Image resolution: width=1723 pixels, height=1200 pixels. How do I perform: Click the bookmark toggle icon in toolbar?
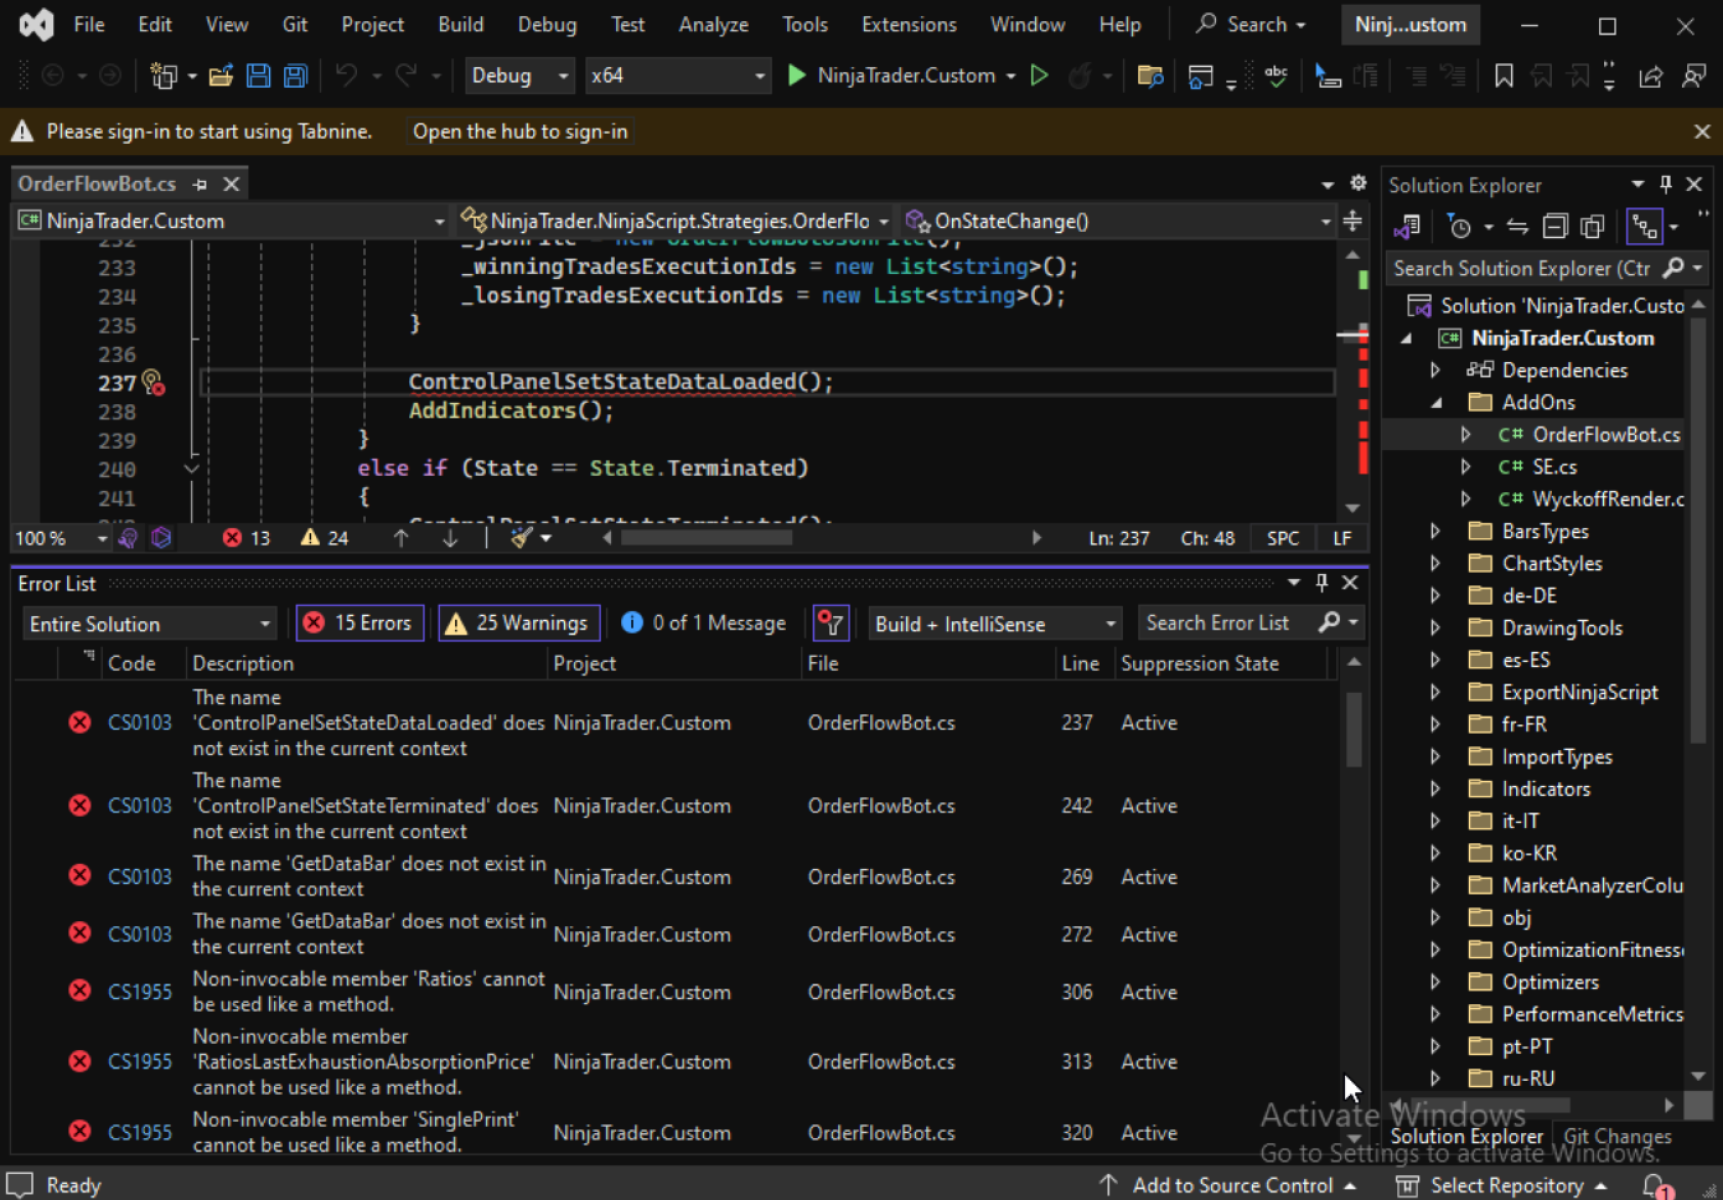[x=1503, y=76]
